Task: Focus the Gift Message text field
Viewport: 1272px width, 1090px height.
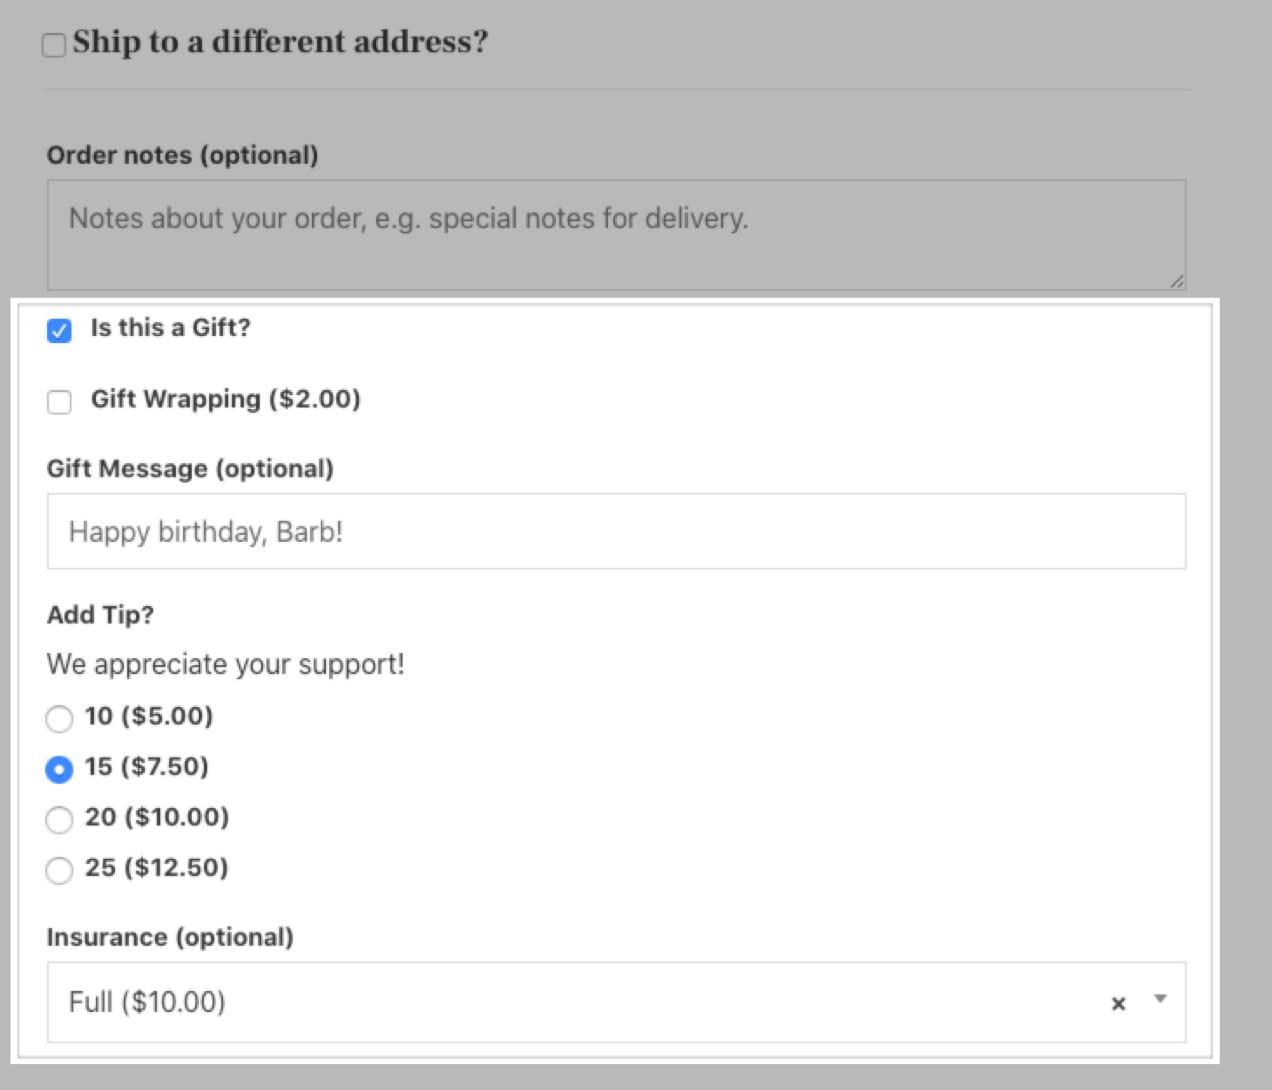Action: click(616, 532)
